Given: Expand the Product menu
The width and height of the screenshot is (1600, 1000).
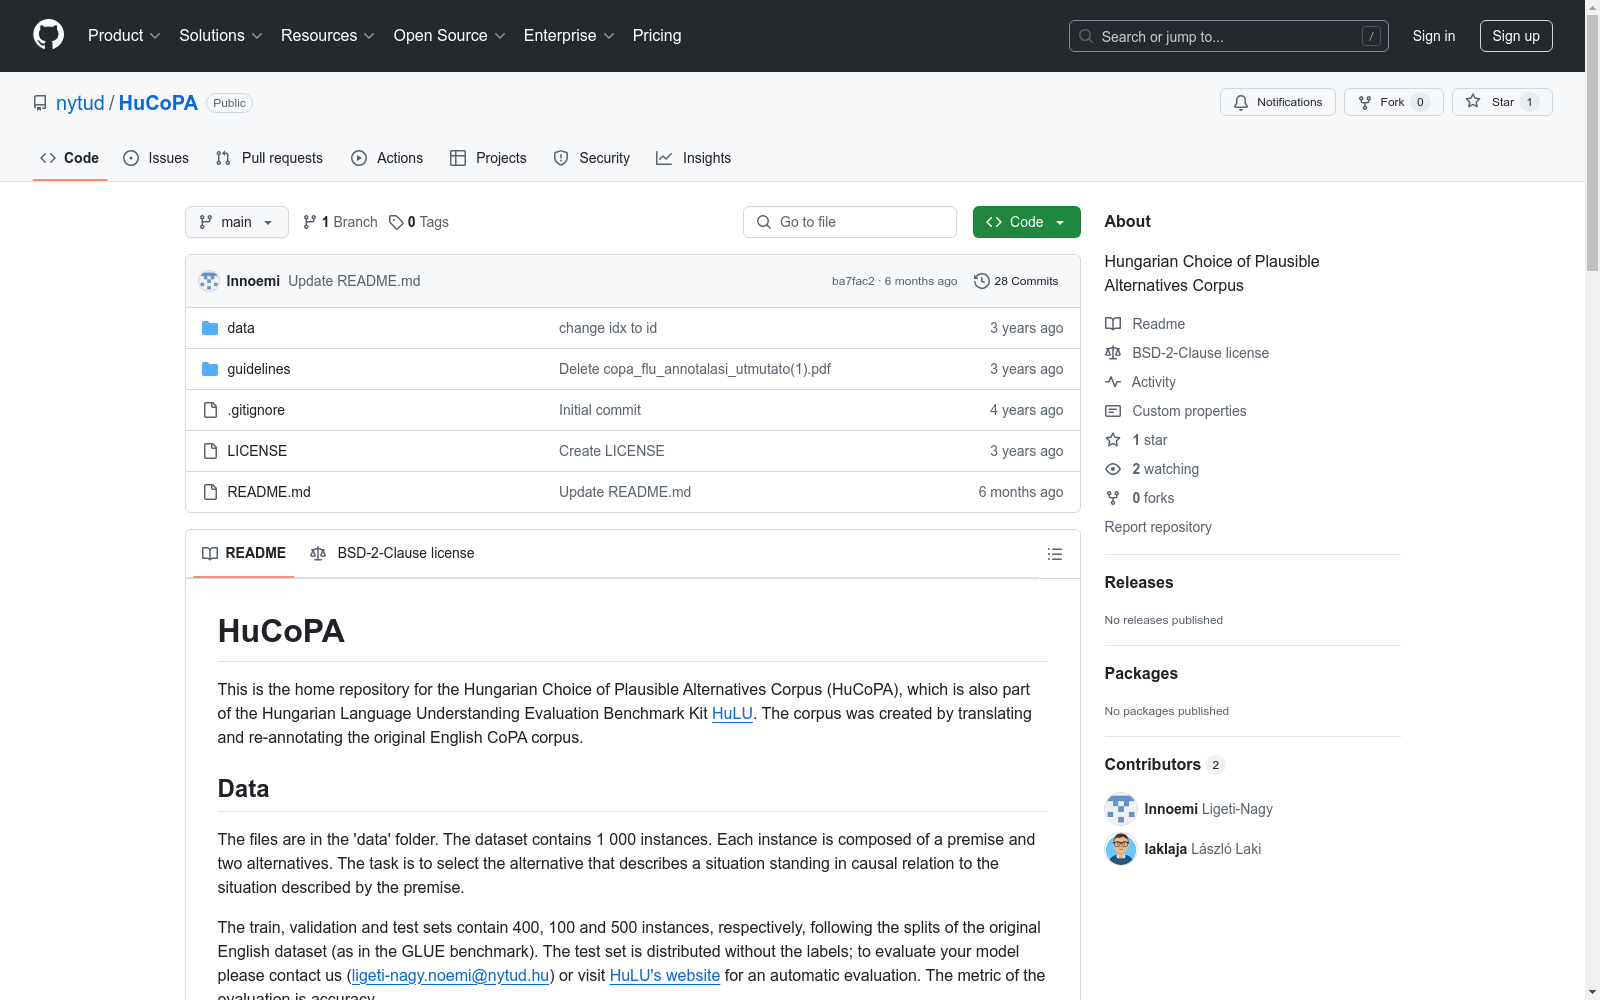Looking at the screenshot, I should (x=124, y=36).
